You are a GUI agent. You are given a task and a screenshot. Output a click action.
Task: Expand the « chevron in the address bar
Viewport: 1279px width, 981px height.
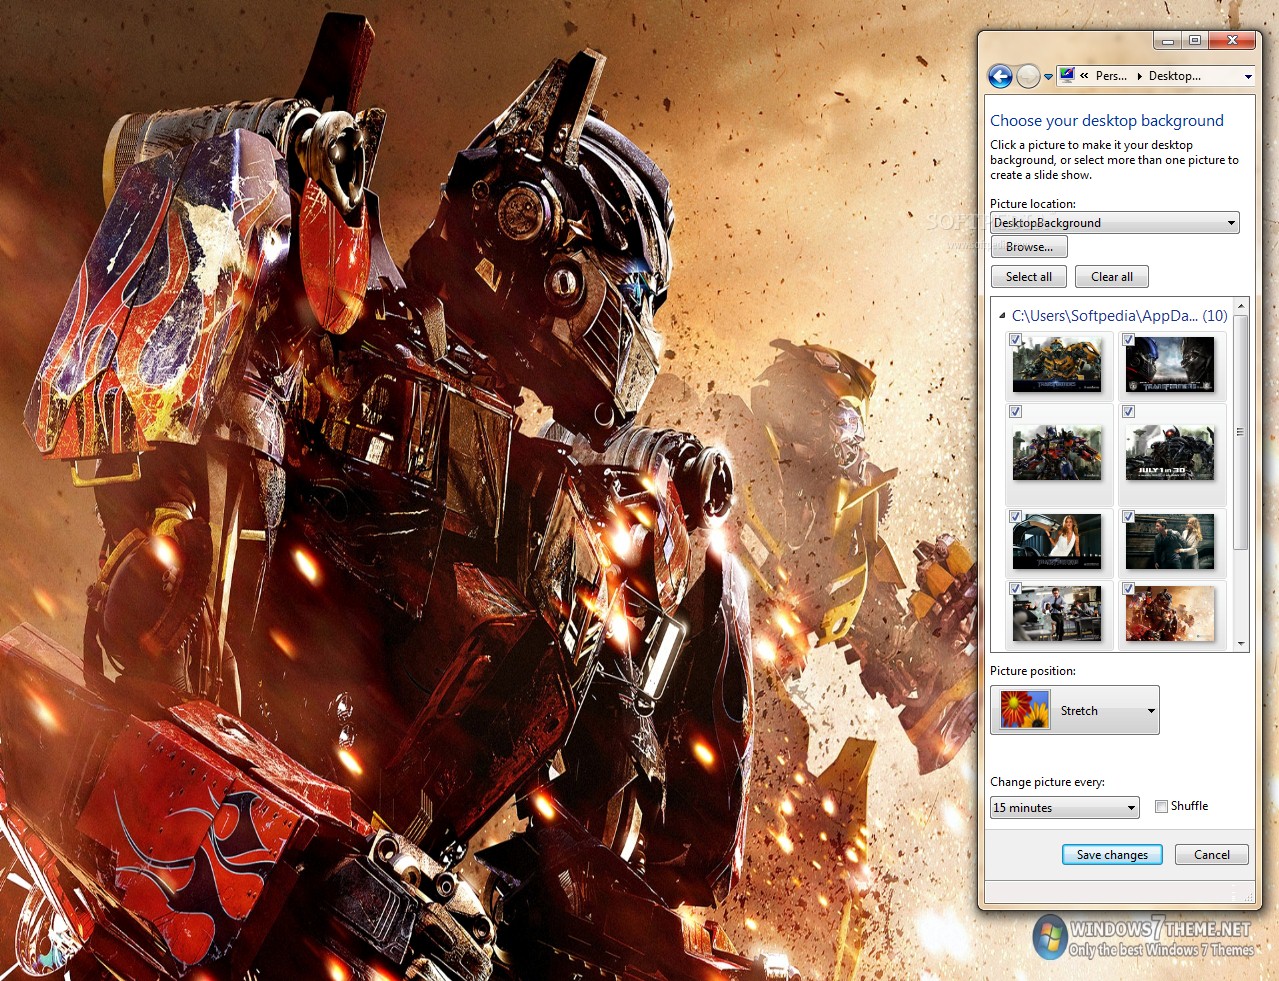coord(1084,75)
